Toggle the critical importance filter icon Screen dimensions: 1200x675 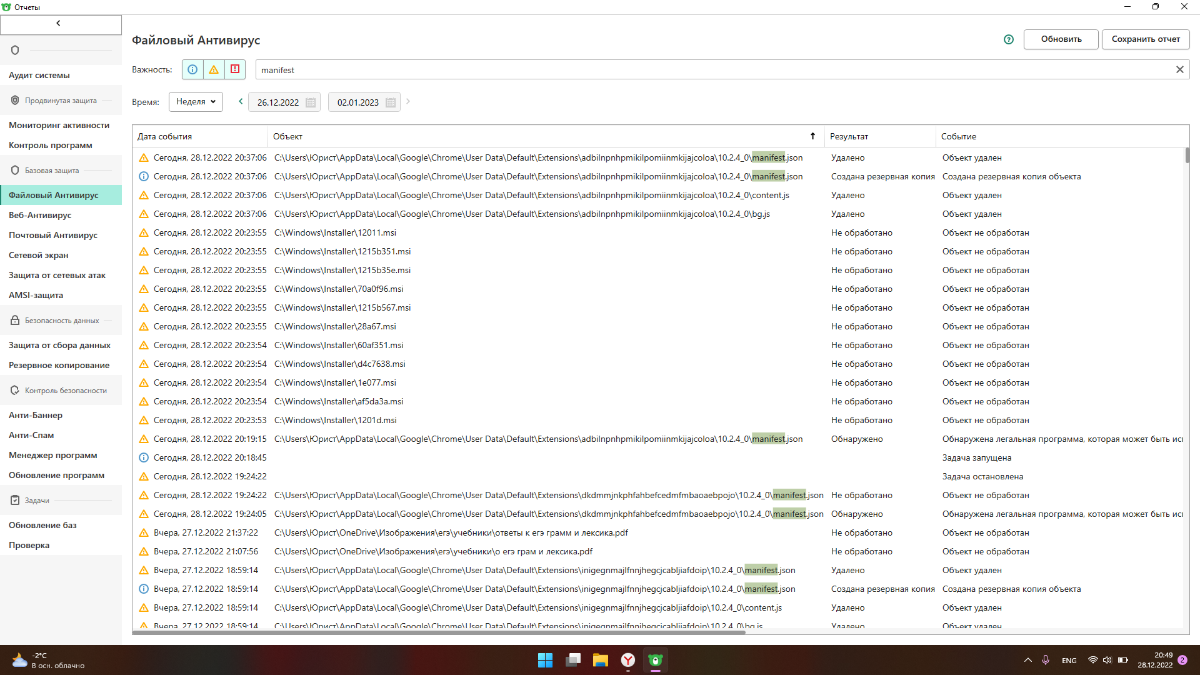pyautogui.click(x=235, y=70)
